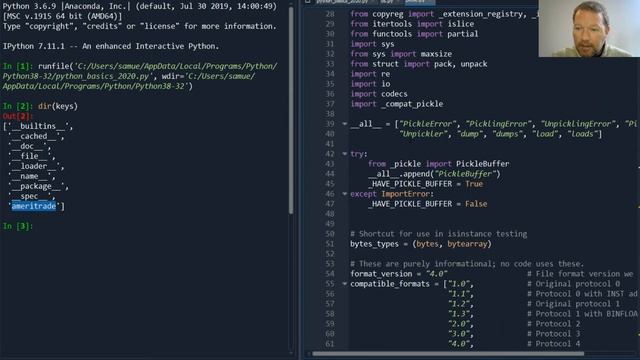The image size is (640, 360).
Task: Click the 'Shortcut for use in isinstance' comment
Action: (438, 234)
